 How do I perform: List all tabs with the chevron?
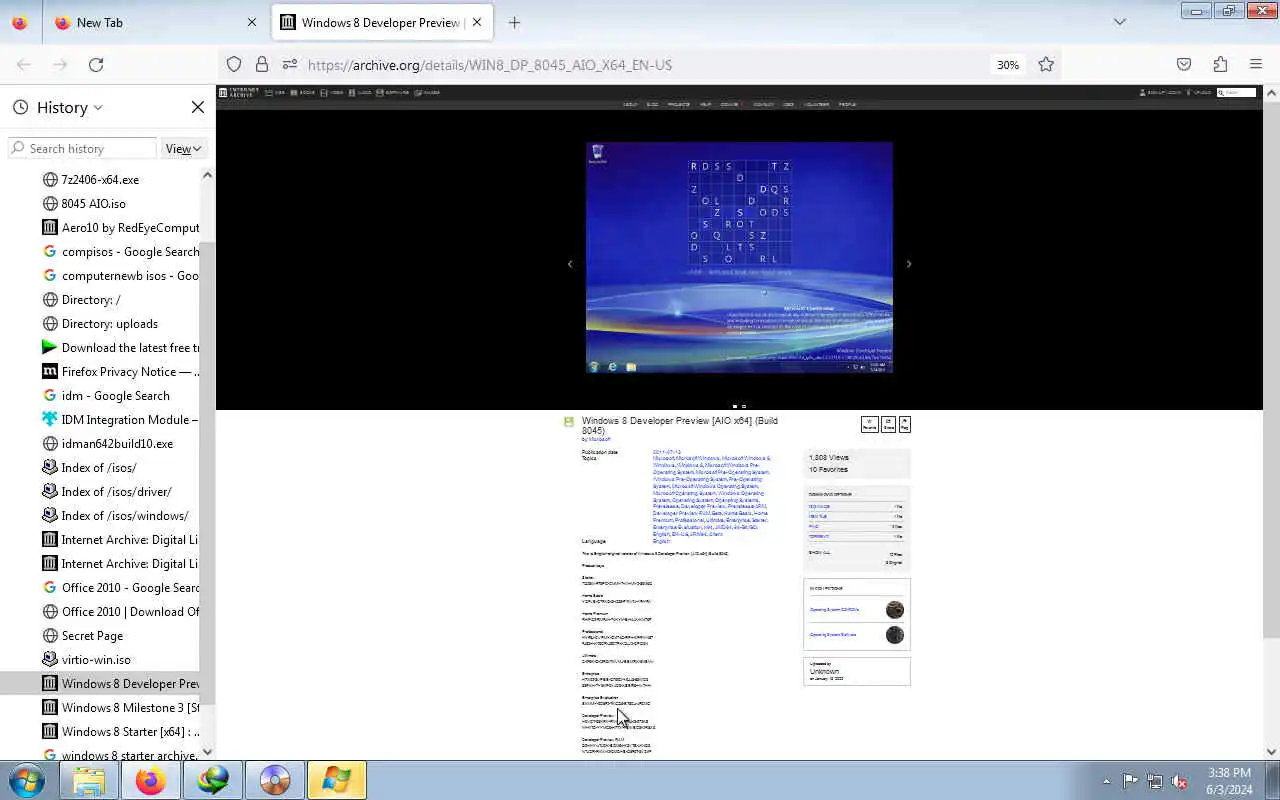pos(1120,22)
